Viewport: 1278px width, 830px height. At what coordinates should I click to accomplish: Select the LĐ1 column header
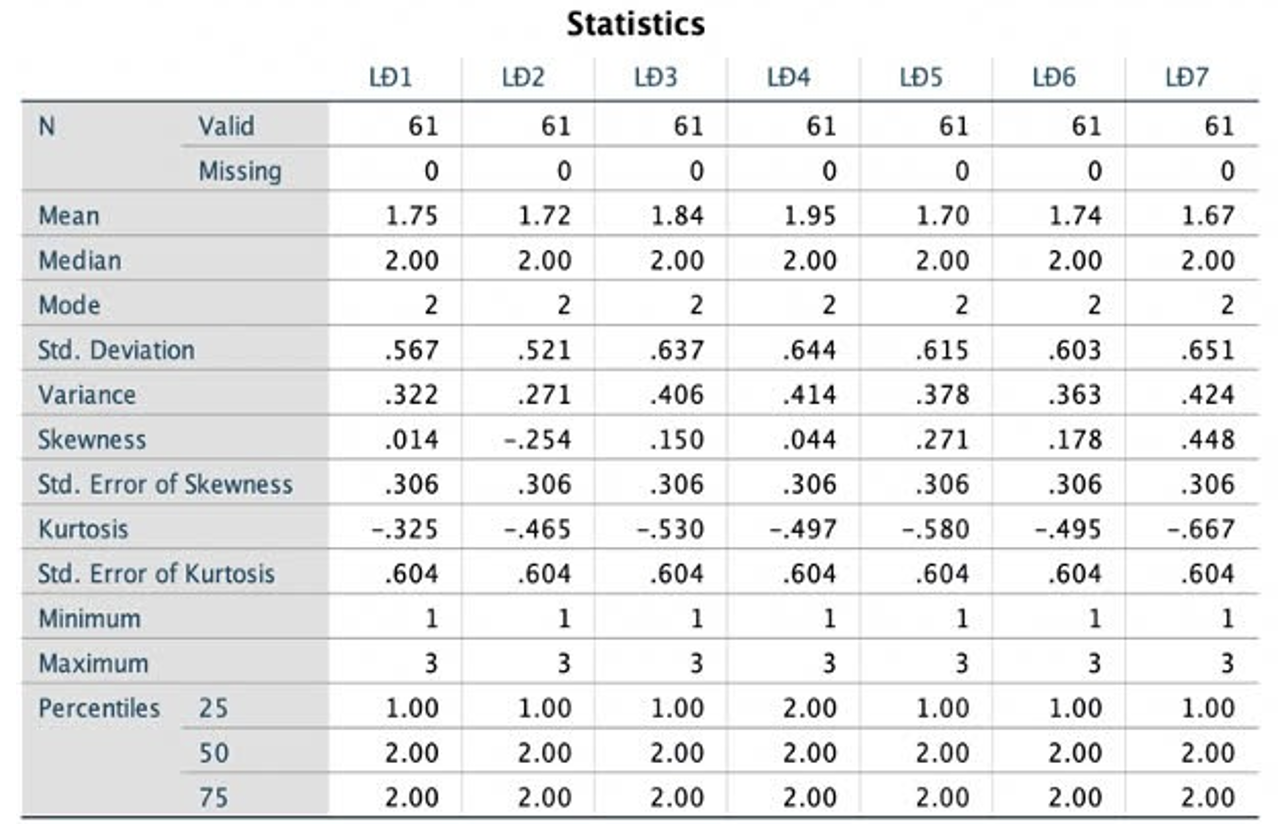390,78
